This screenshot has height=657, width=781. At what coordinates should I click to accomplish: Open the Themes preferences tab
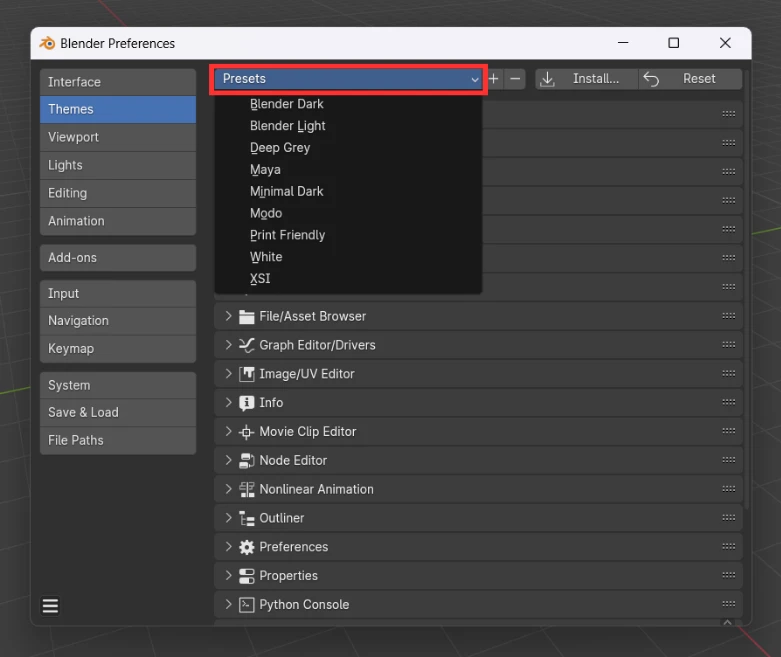click(118, 109)
